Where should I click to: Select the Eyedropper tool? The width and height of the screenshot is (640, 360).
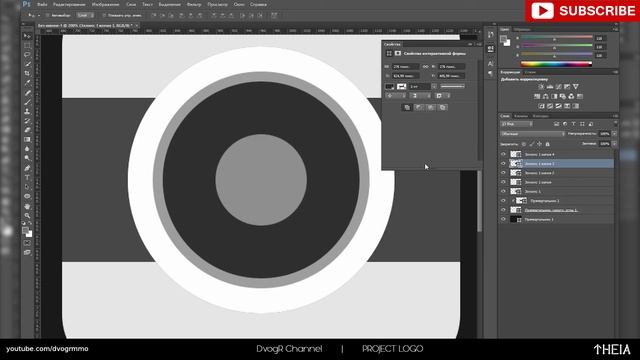[27, 83]
